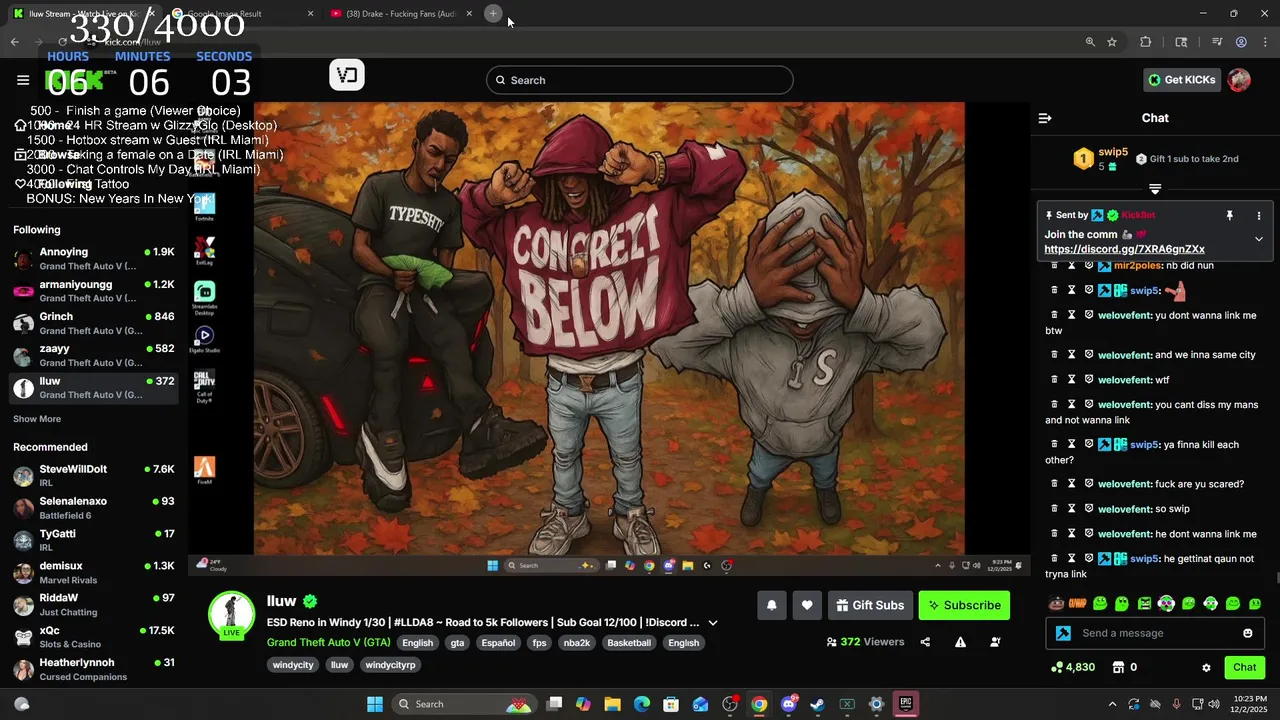This screenshot has height=720, width=1280.
Task: Report the stream with warning icon
Action: pos(960,642)
